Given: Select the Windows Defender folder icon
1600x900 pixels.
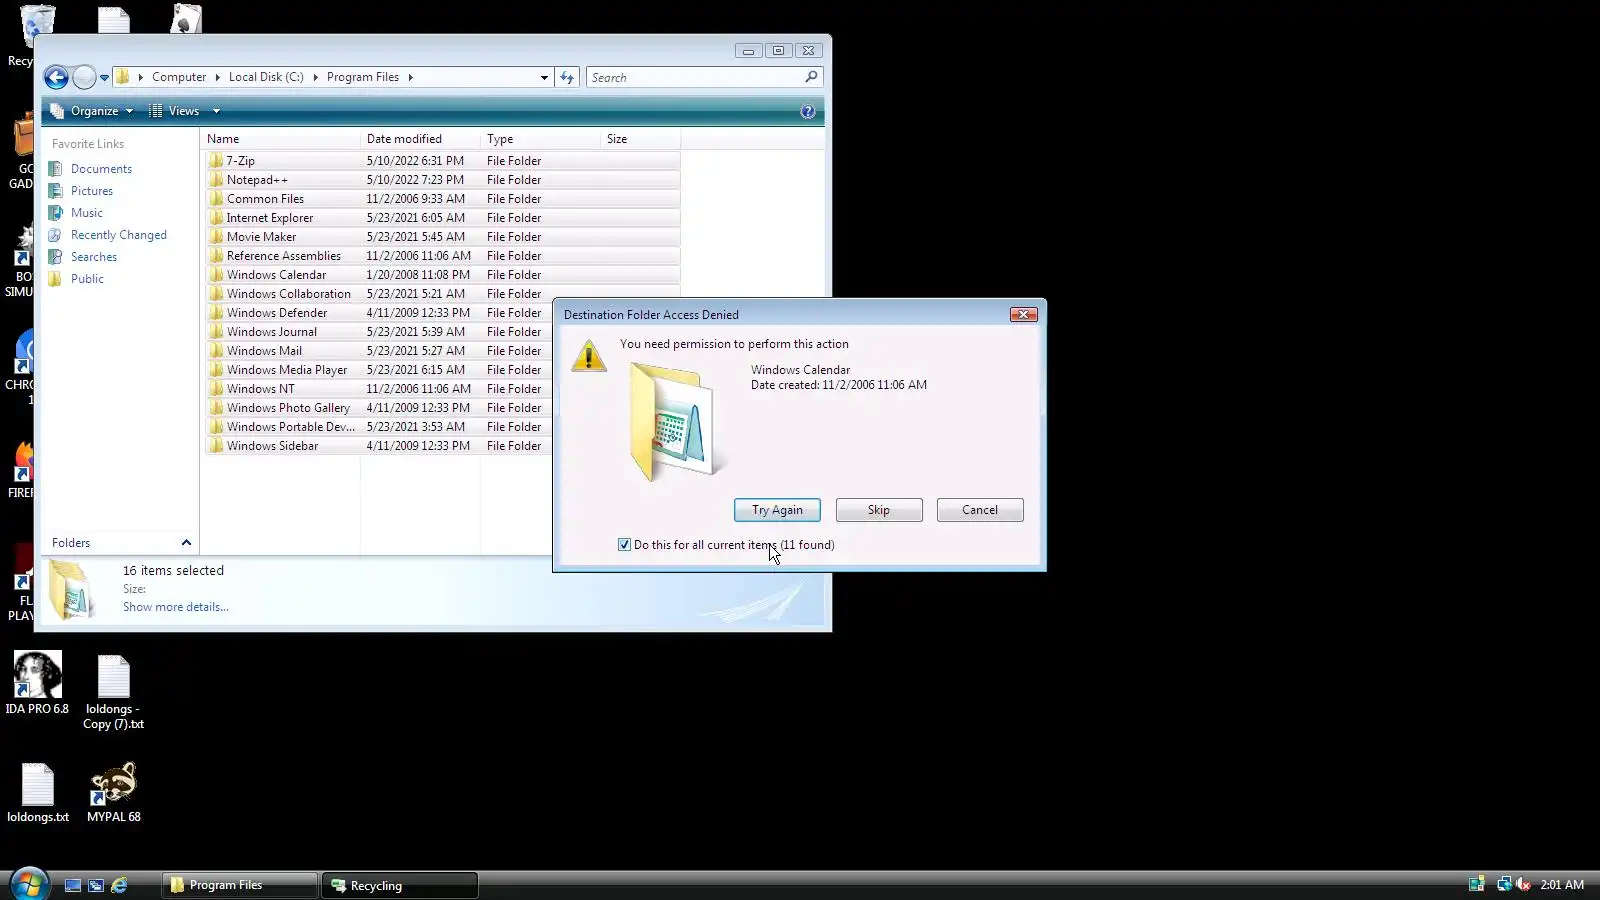Looking at the screenshot, I should (216, 313).
